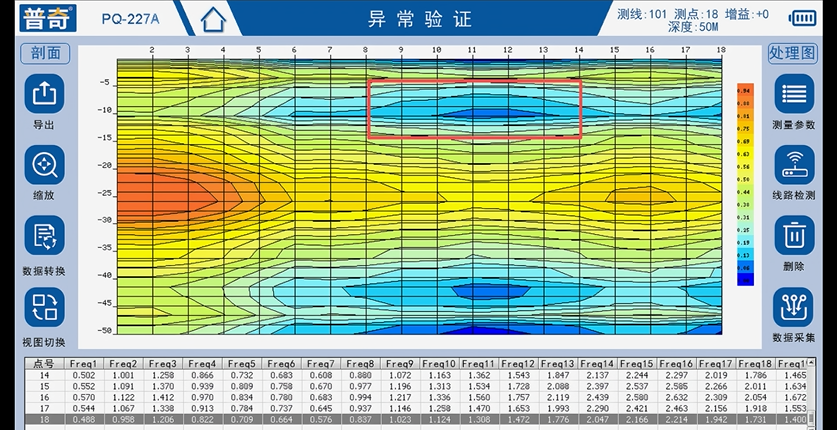This screenshot has width=837, height=430.
Task: Switch to the 处理图 processed map tab
Action: coord(793,53)
